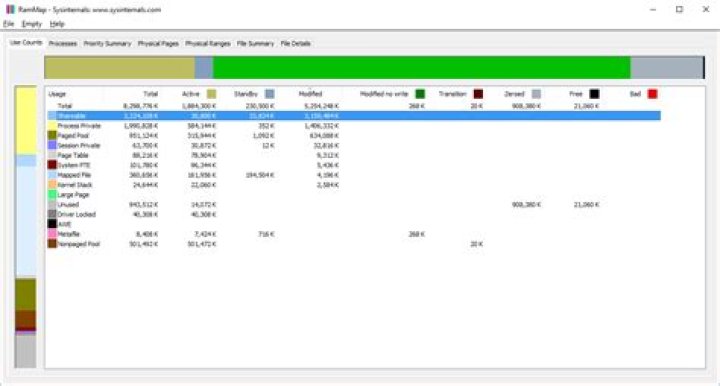Select the highlighted Shareable row
Image resolution: width=720 pixels, height=386 pixels.
point(354,116)
